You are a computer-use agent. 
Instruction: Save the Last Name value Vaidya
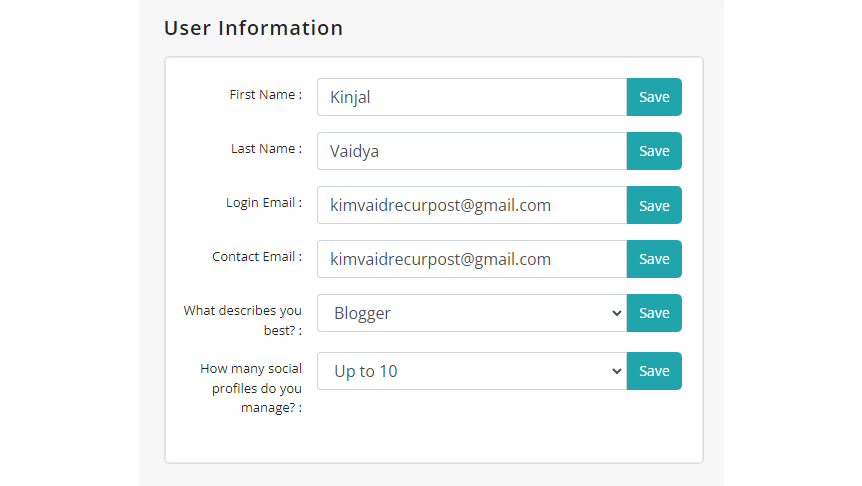654,151
